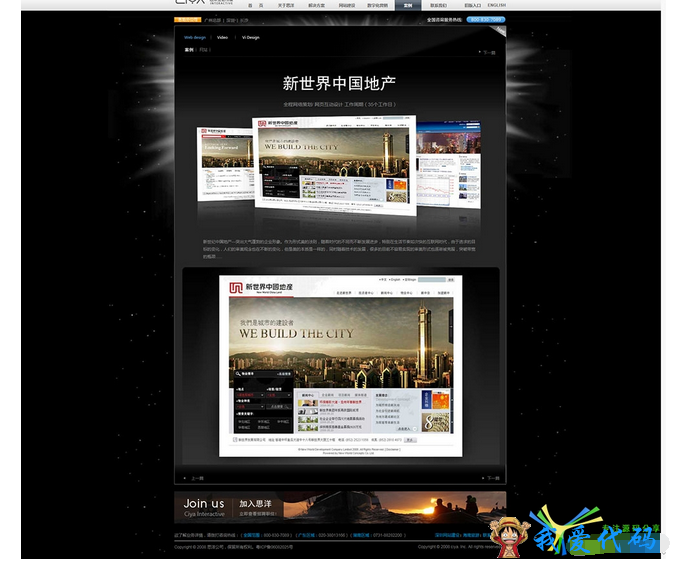Image resolution: width=673 pixels, height=563 pixels.
Task: Click the orange badge left of 广州总部
Action: (x=188, y=20)
